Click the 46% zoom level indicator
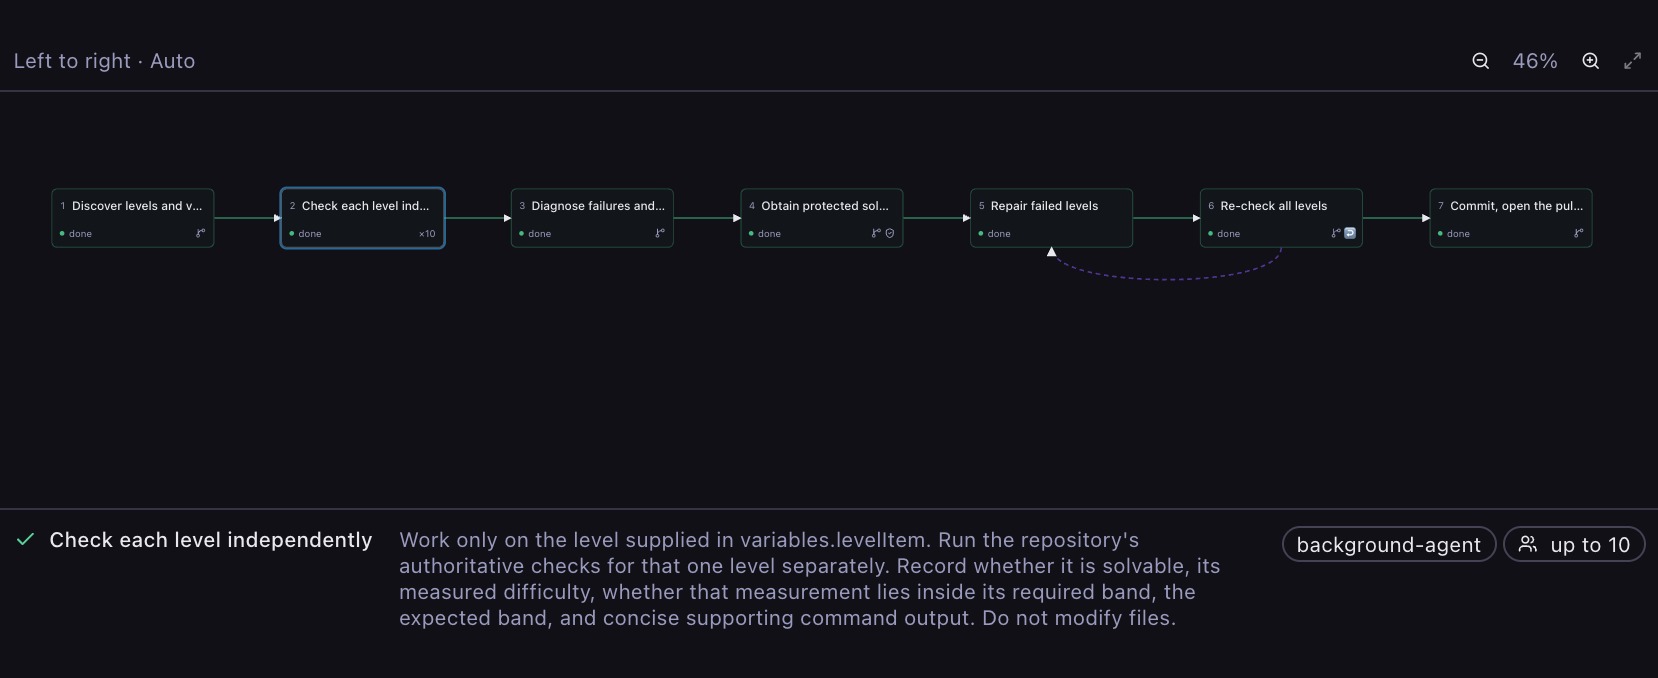This screenshot has height=678, width=1658. tap(1535, 61)
